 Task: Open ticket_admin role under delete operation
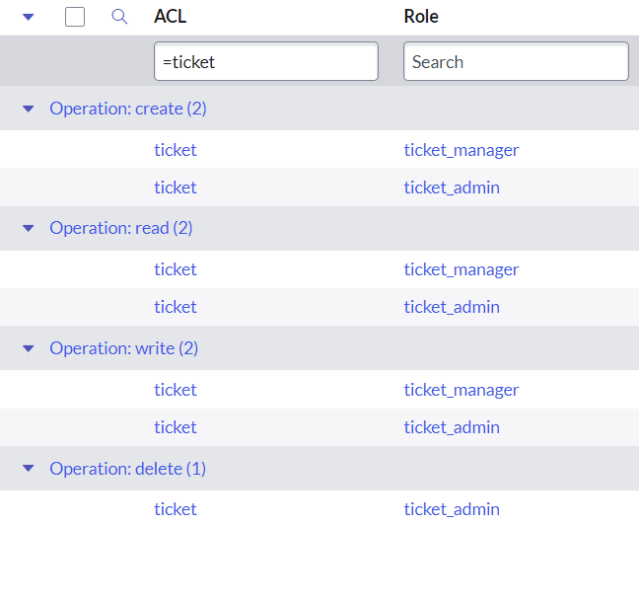click(x=451, y=509)
